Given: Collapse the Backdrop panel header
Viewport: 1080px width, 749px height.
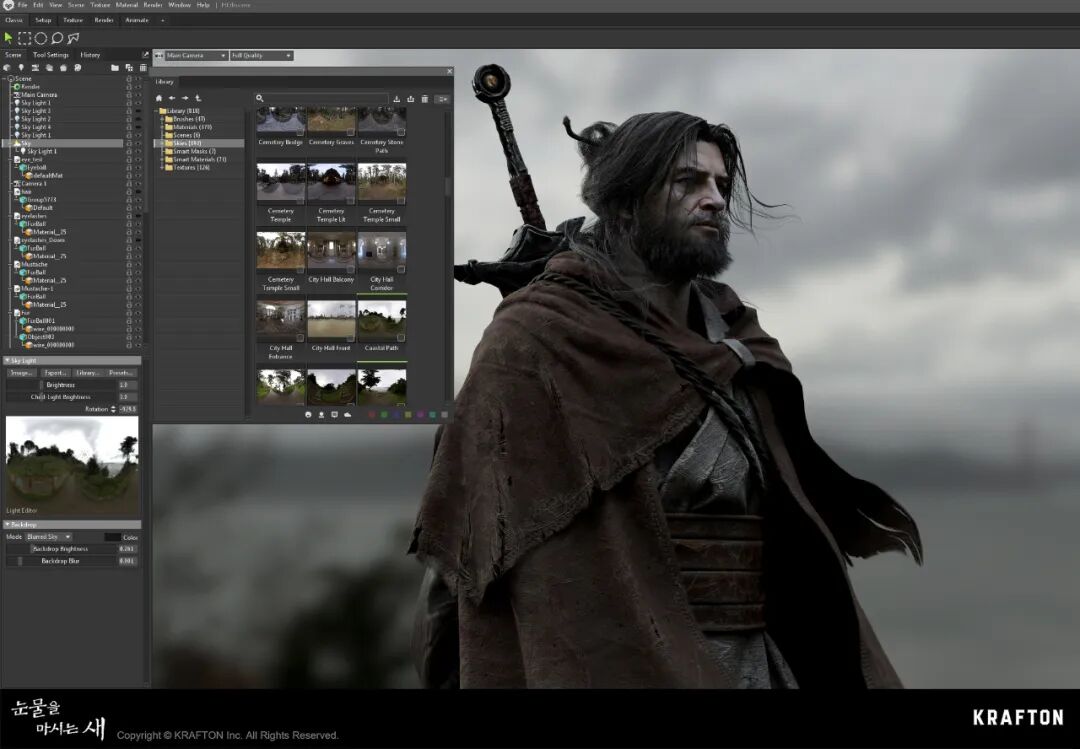Looking at the screenshot, I should [x=72, y=524].
